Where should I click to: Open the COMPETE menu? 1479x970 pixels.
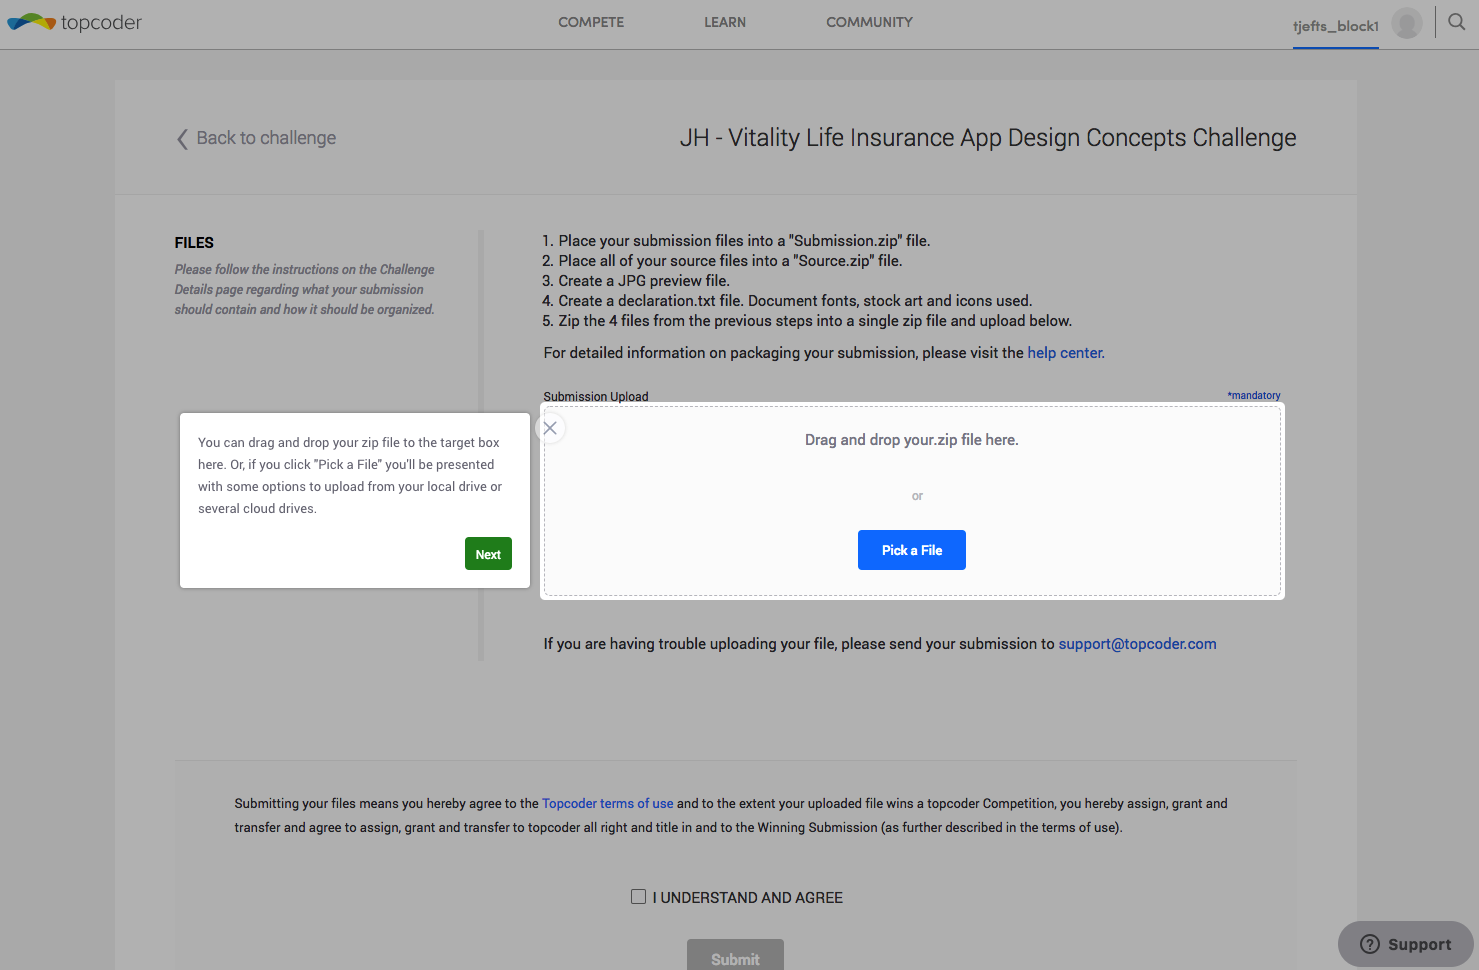click(x=591, y=22)
